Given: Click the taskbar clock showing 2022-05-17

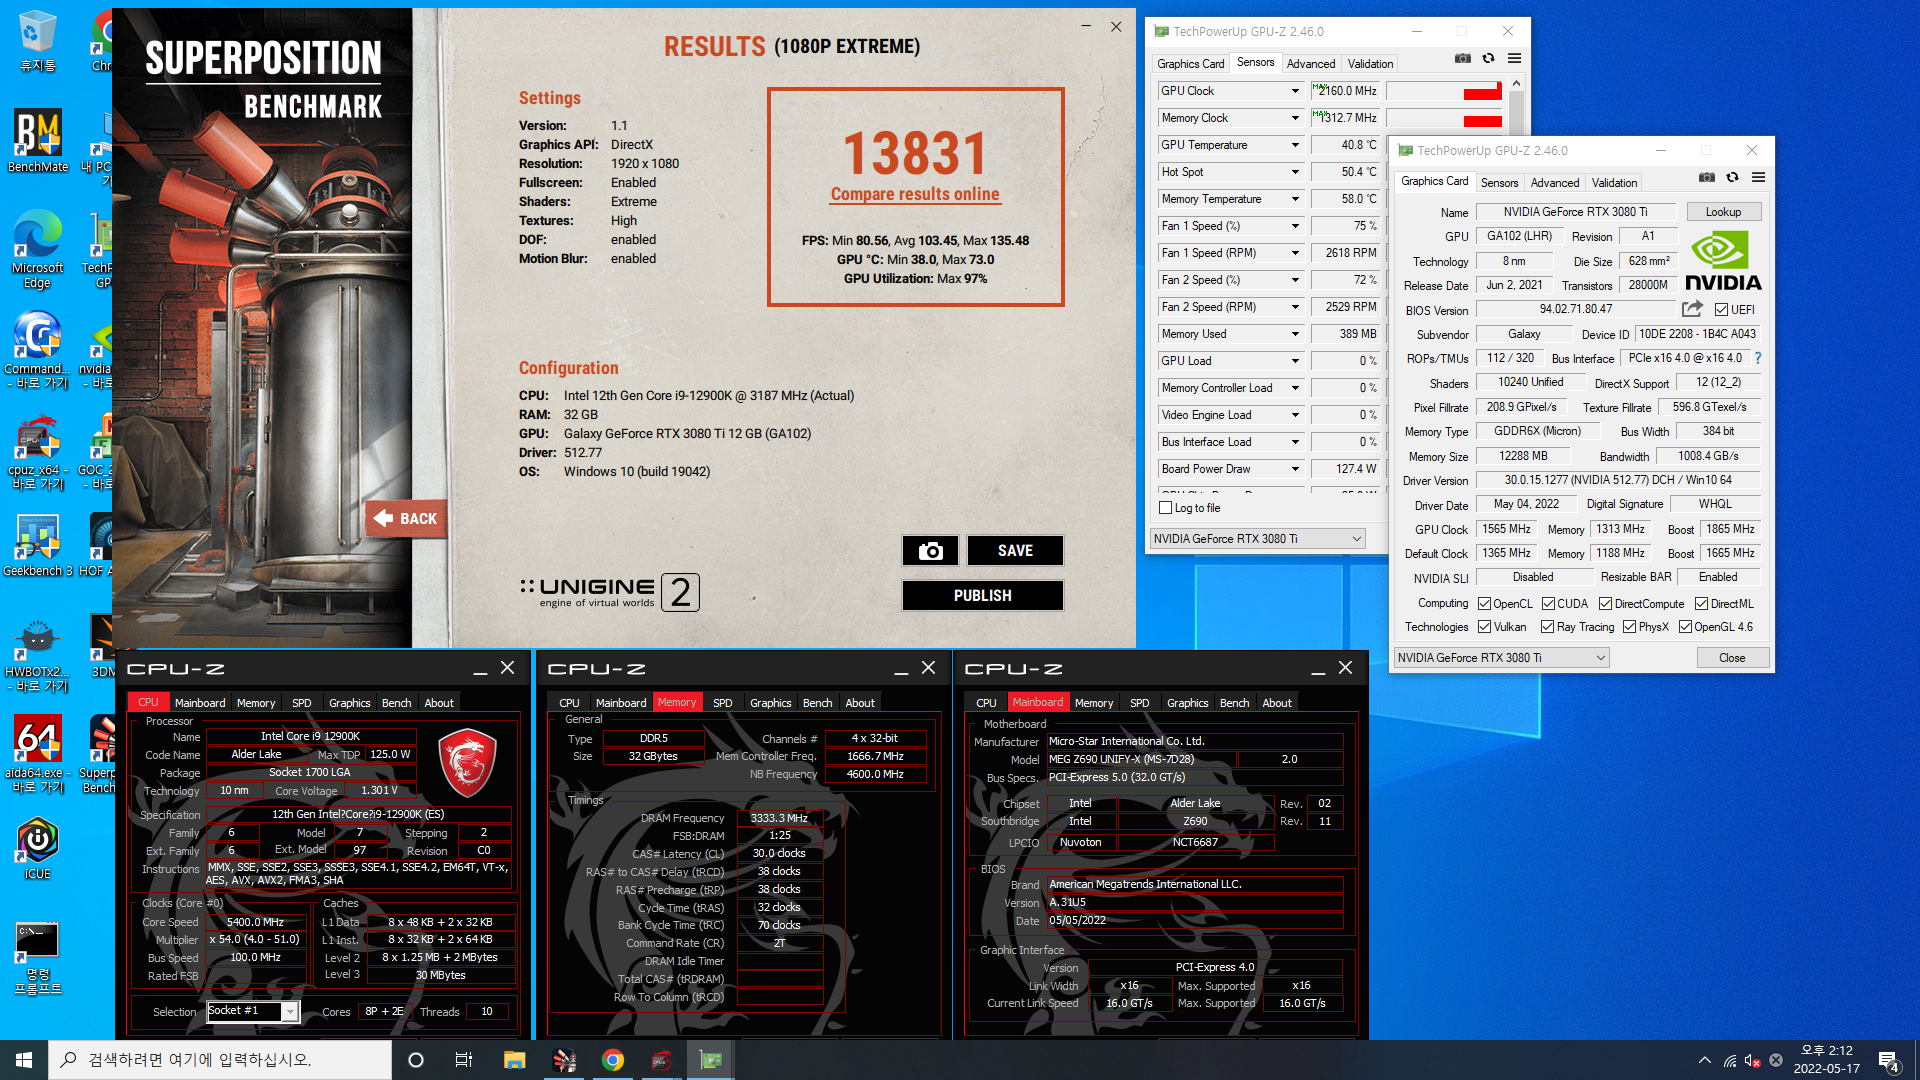Looking at the screenshot, I should 1826,1060.
